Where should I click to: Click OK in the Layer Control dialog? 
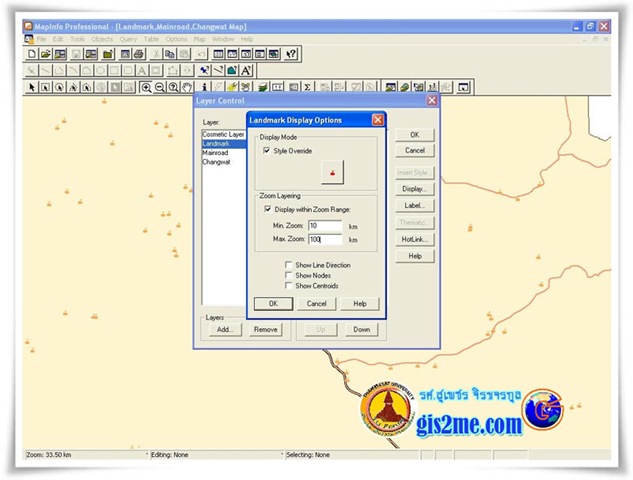point(415,135)
